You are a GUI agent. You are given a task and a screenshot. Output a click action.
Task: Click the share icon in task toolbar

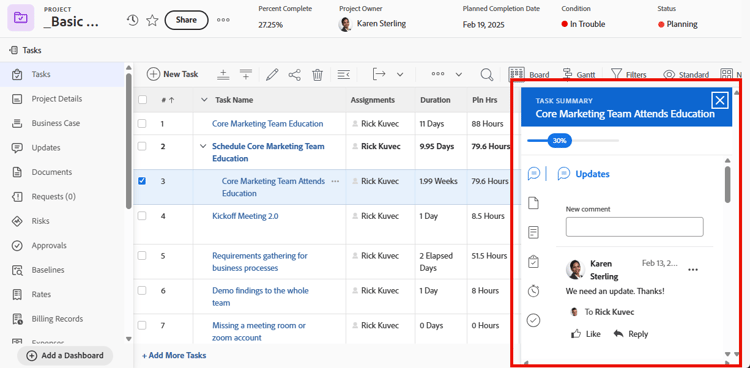tap(295, 74)
